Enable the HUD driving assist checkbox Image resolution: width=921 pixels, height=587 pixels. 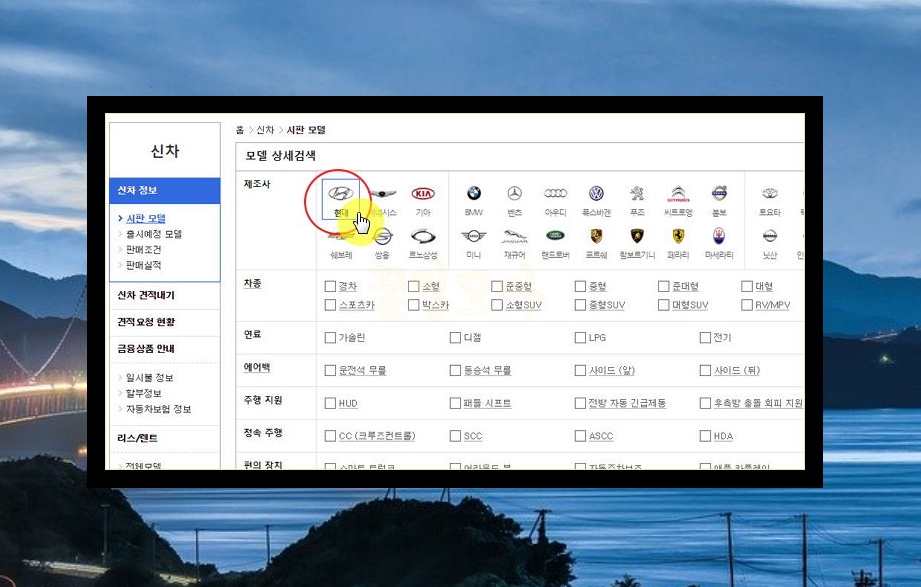point(330,403)
